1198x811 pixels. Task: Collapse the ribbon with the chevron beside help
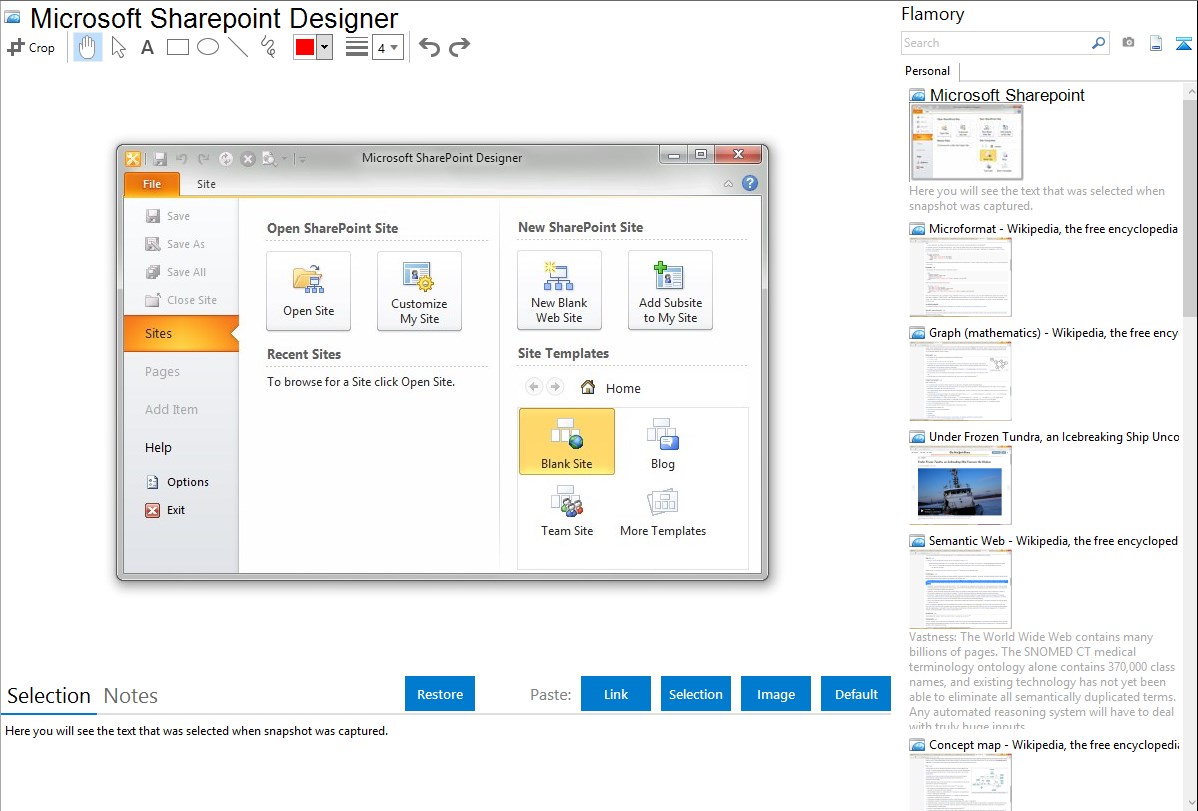(x=728, y=183)
